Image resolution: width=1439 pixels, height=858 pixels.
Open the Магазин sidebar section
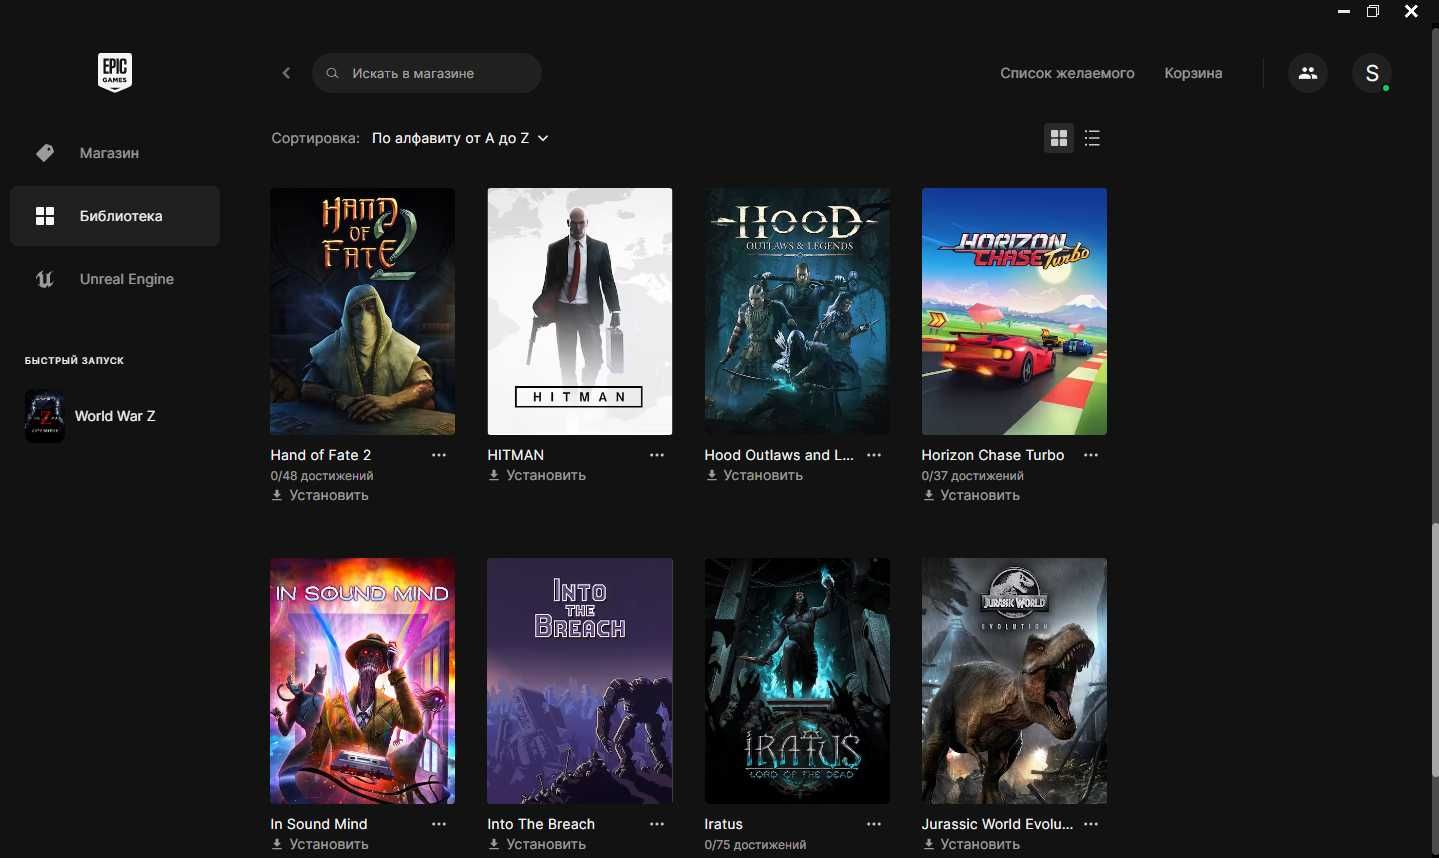coord(115,153)
